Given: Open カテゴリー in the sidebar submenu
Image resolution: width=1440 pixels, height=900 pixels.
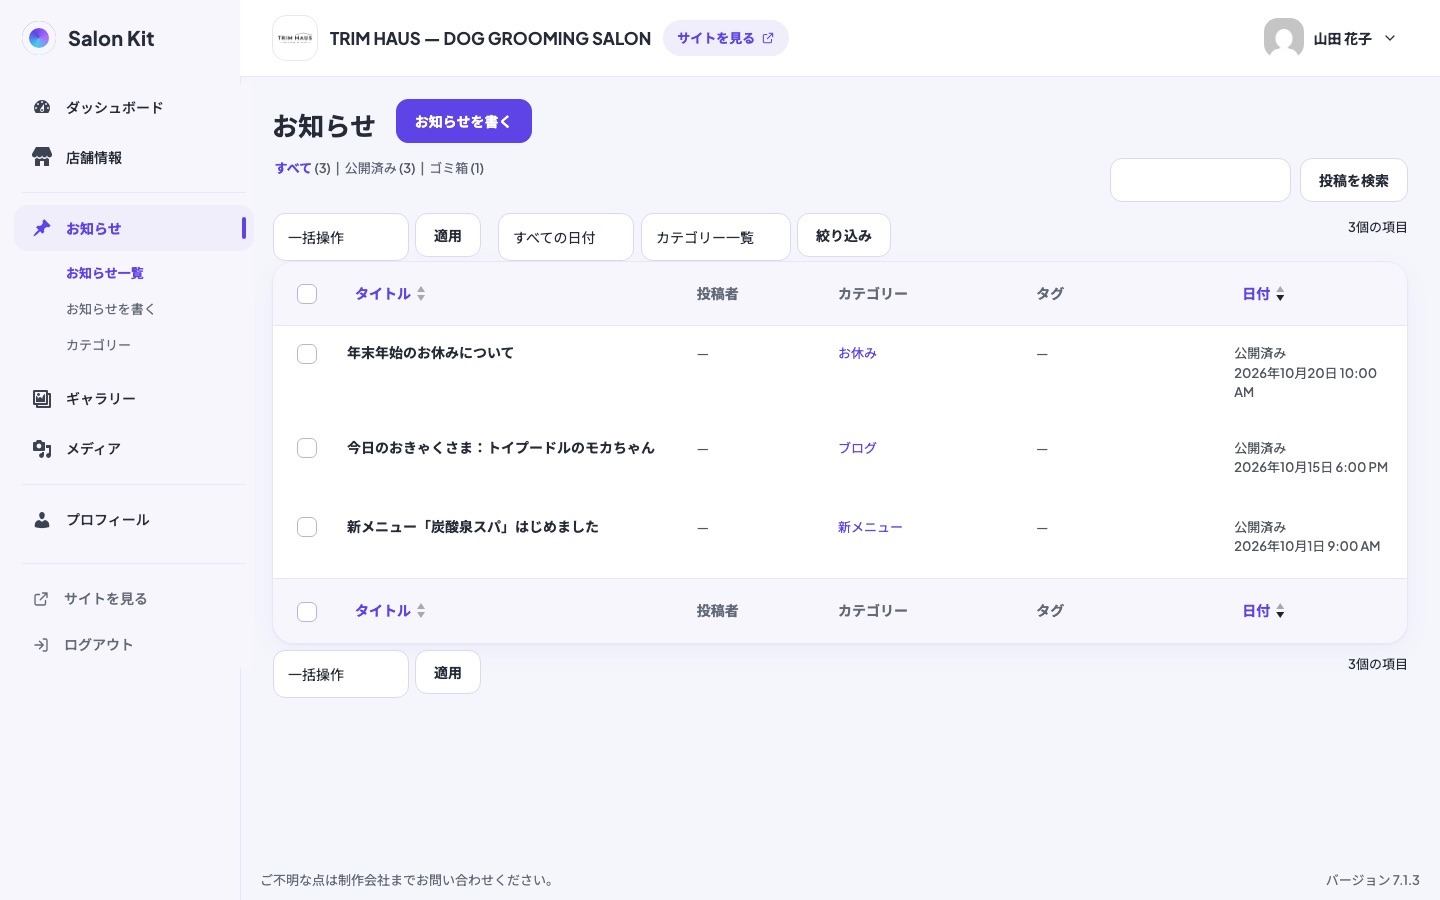Looking at the screenshot, I should pos(98,345).
